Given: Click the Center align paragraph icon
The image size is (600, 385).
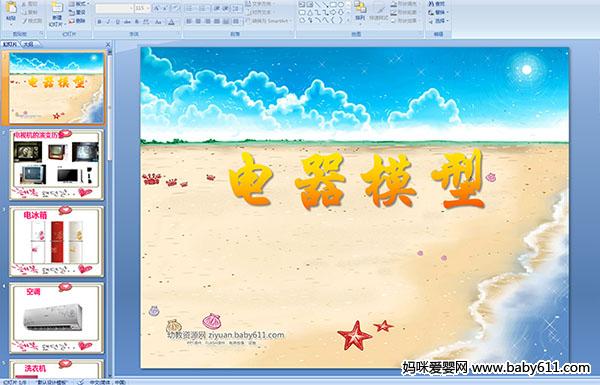Looking at the screenshot, I should (x=198, y=21).
